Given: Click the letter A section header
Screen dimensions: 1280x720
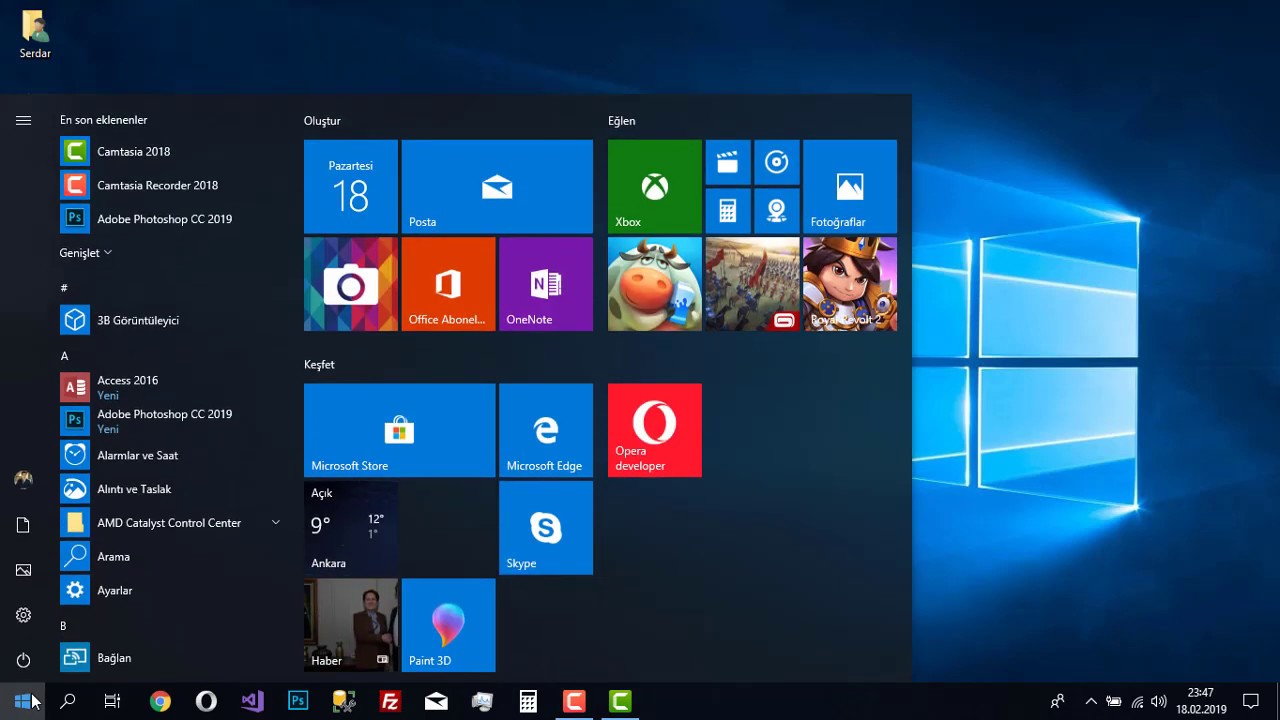Looking at the screenshot, I should coord(64,356).
